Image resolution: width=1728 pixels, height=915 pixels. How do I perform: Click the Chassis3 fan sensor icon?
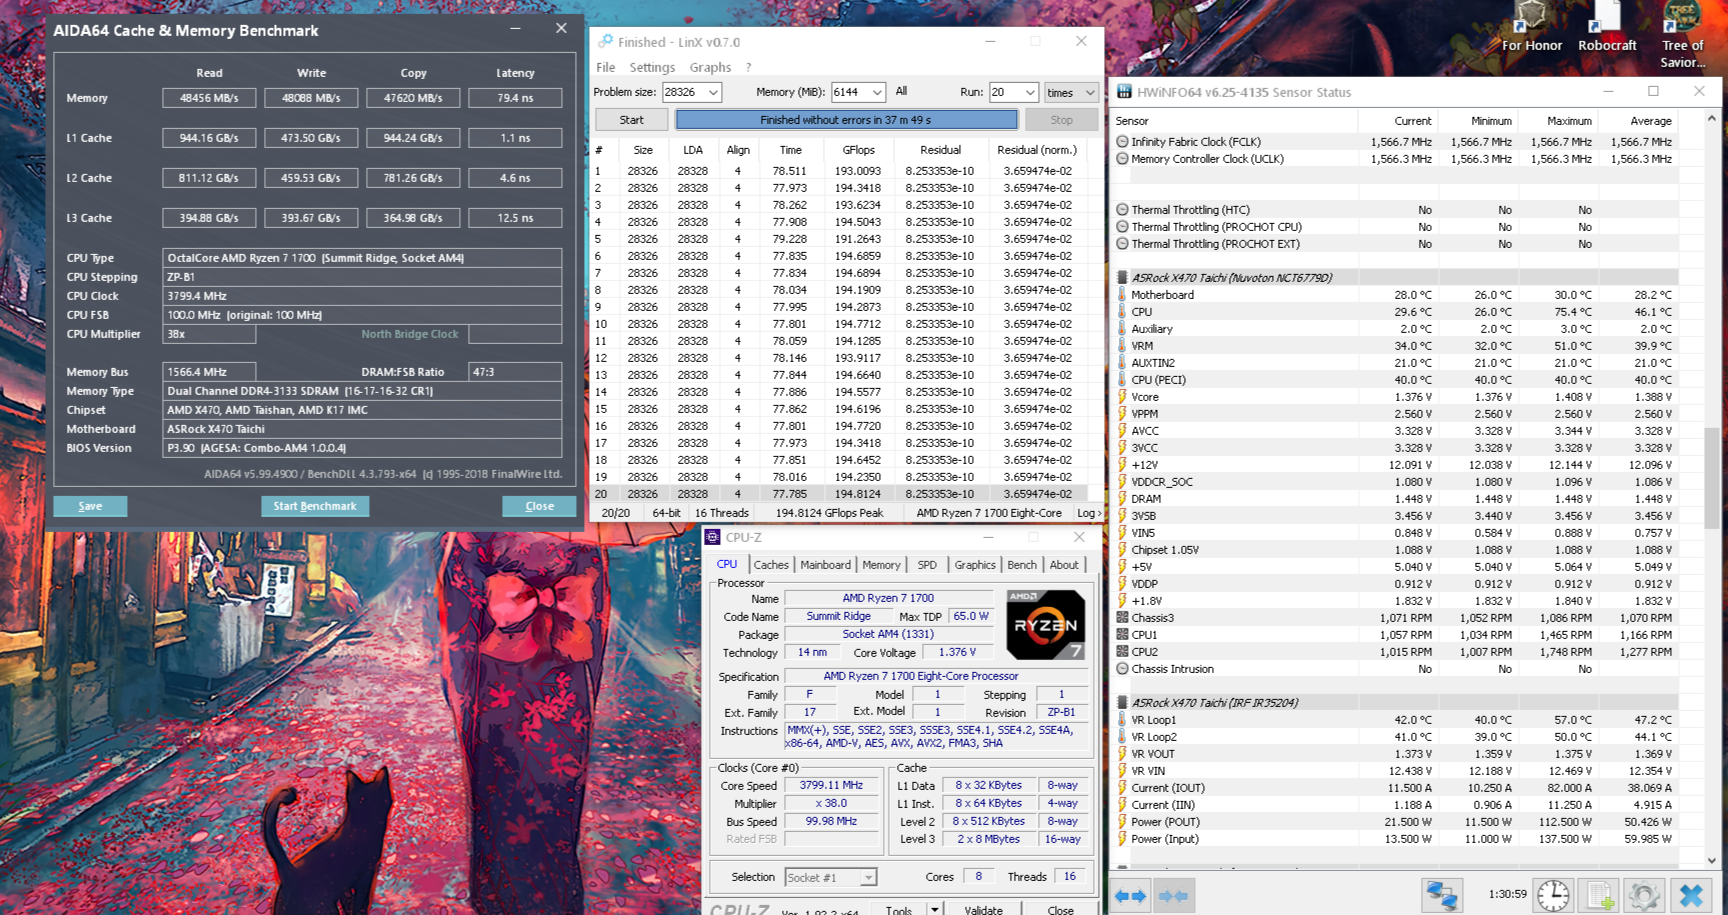click(x=1122, y=618)
